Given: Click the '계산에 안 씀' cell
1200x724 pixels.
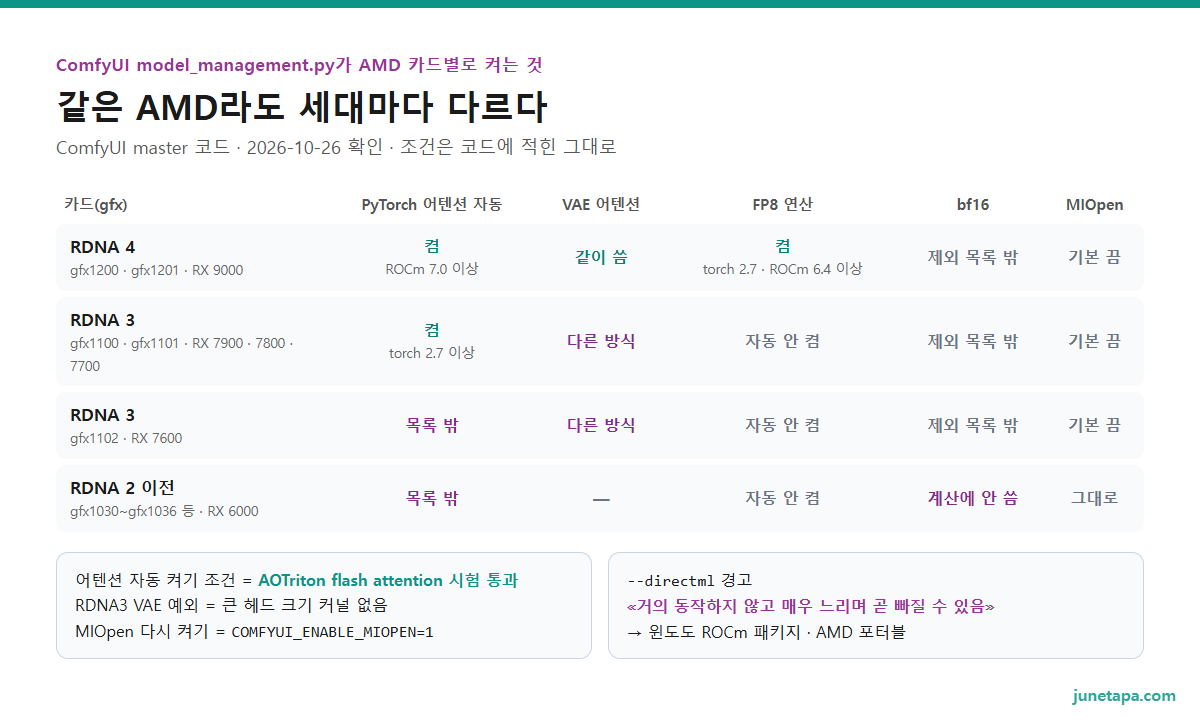Looking at the screenshot, I should (973, 498).
